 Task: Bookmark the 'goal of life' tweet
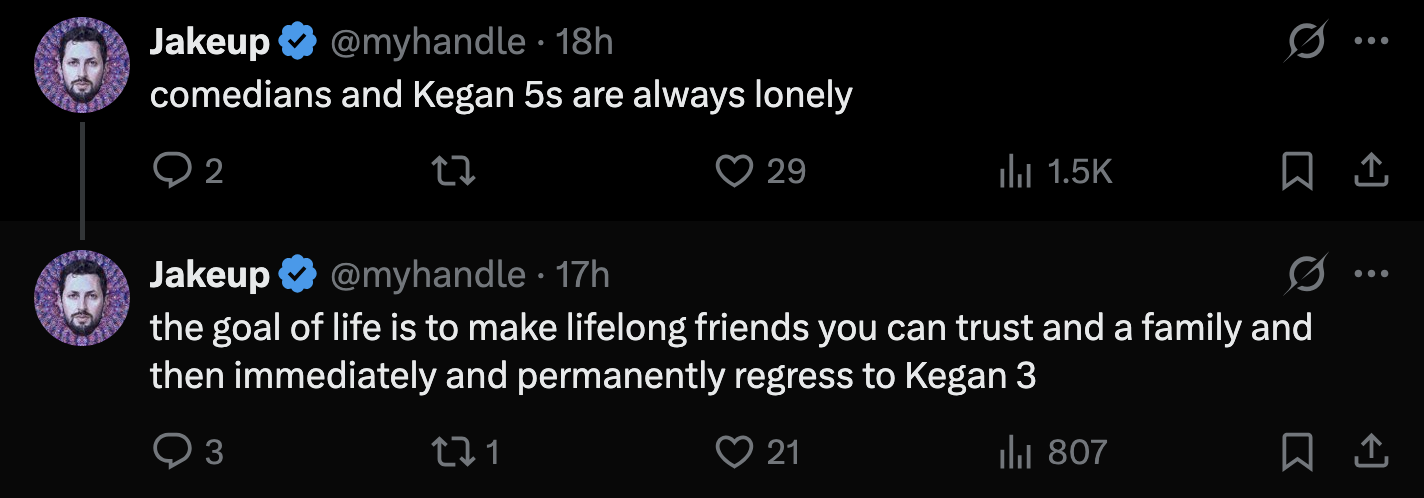(1297, 452)
